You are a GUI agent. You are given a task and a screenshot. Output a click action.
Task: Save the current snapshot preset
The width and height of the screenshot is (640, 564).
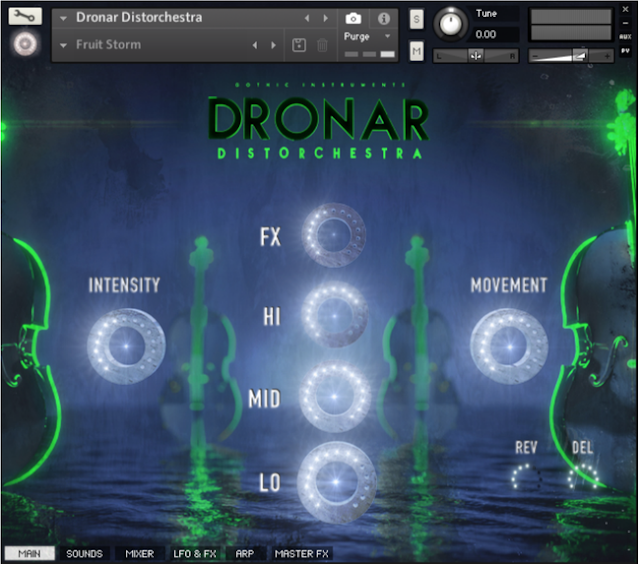click(x=299, y=45)
